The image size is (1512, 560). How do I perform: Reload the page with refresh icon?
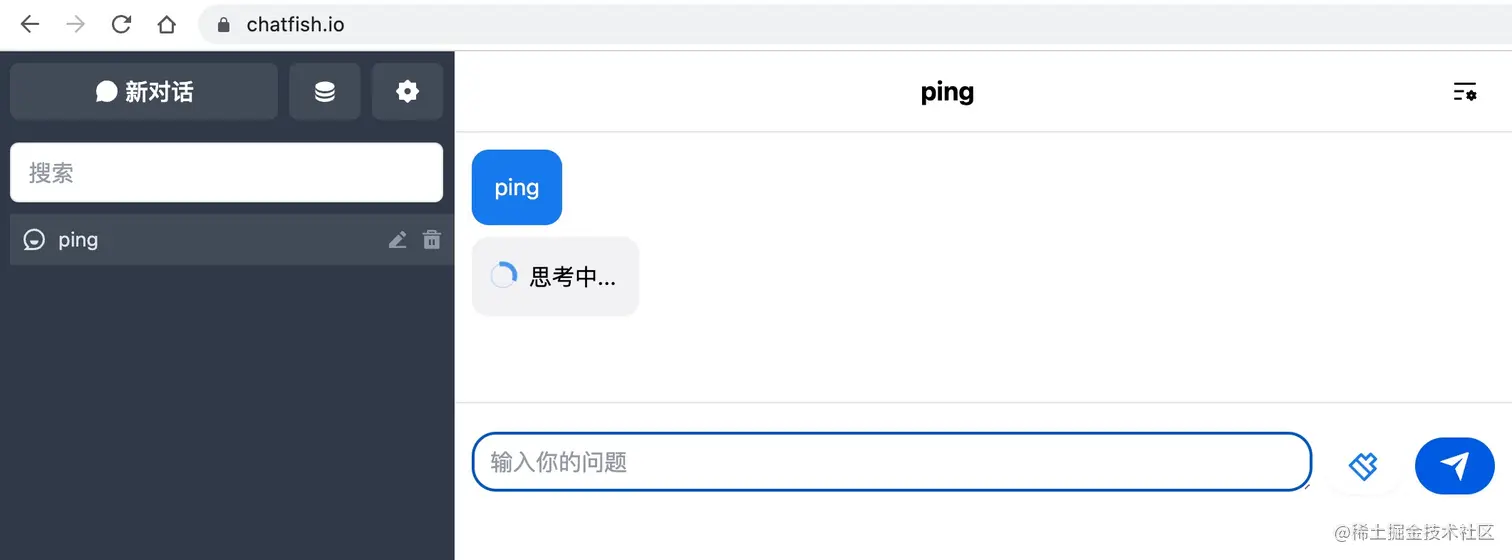point(121,24)
